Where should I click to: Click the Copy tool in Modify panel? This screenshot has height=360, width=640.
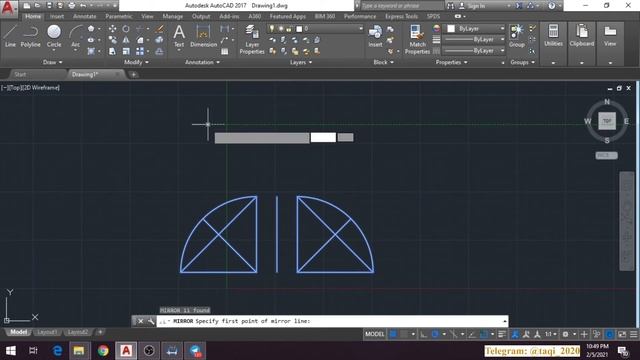click(x=112, y=40)
